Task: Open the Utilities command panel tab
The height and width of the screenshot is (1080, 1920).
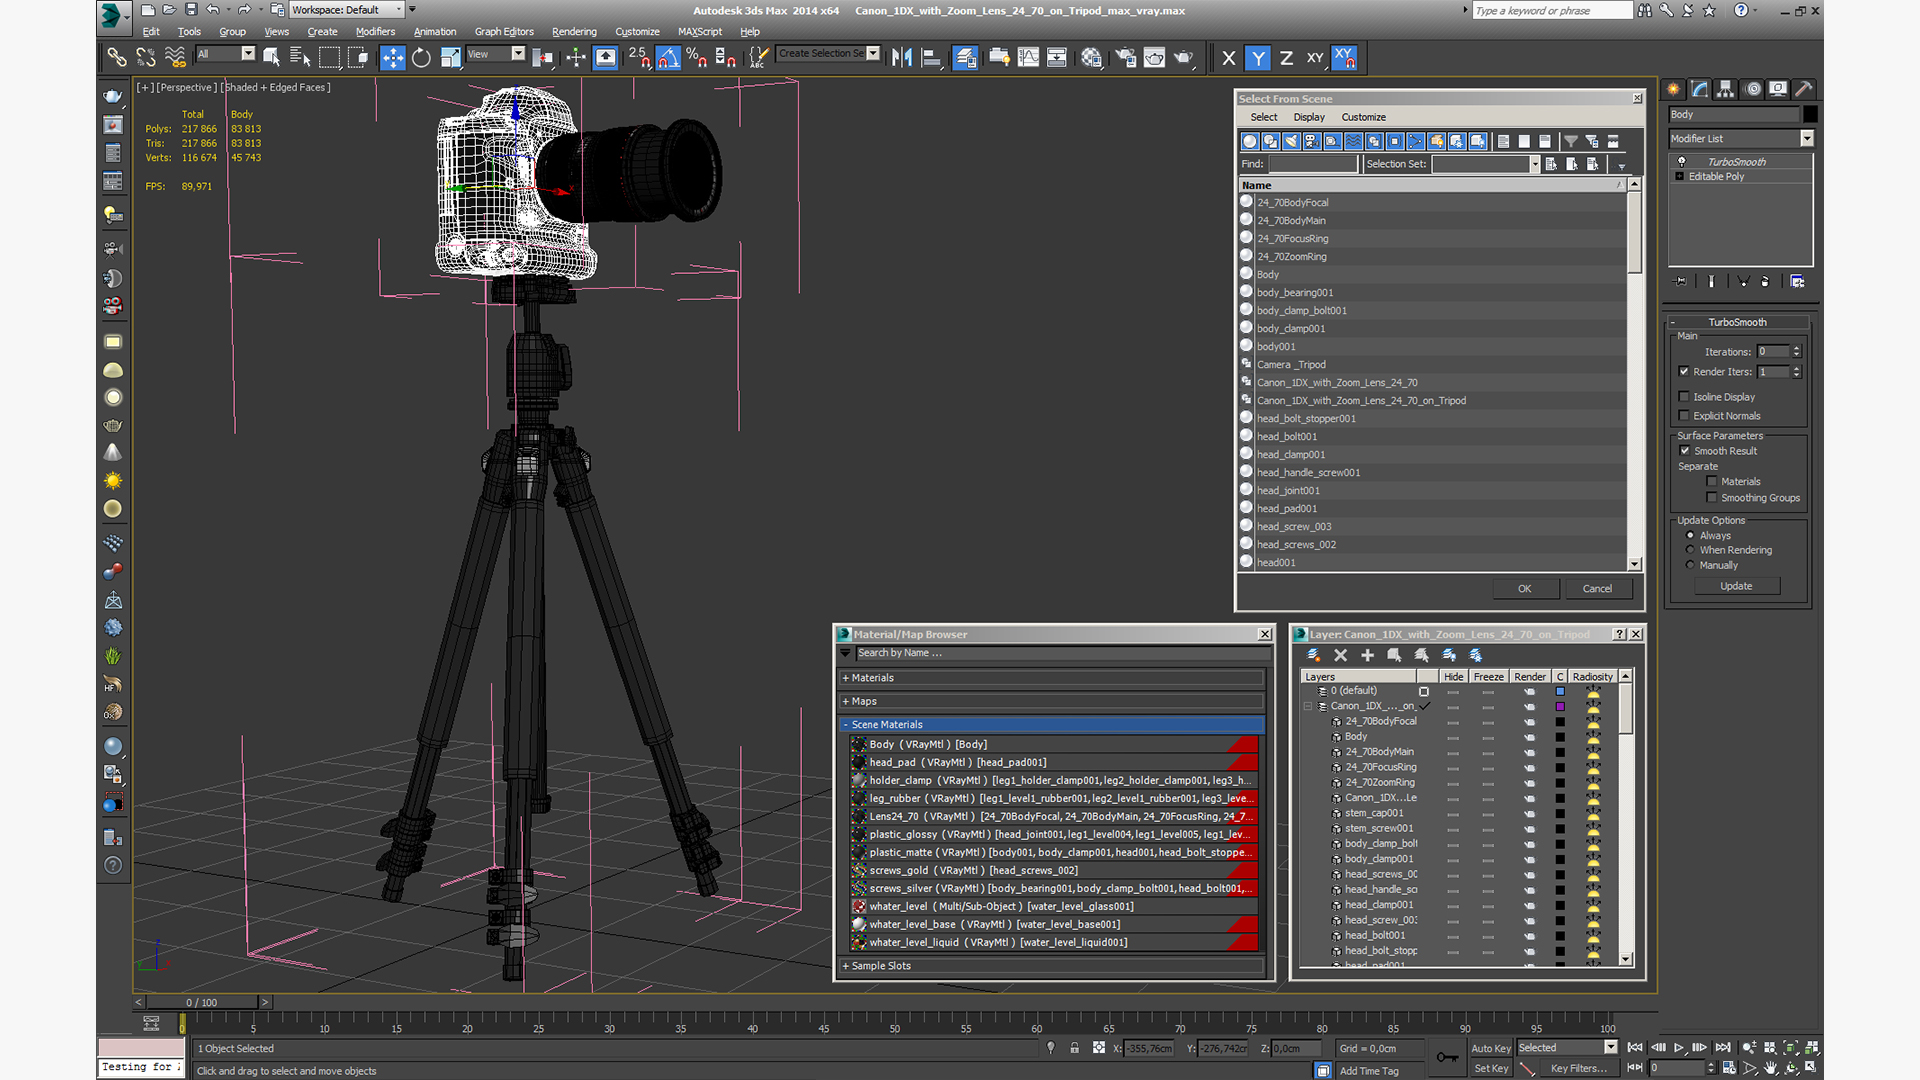Action: point(1804,89)
